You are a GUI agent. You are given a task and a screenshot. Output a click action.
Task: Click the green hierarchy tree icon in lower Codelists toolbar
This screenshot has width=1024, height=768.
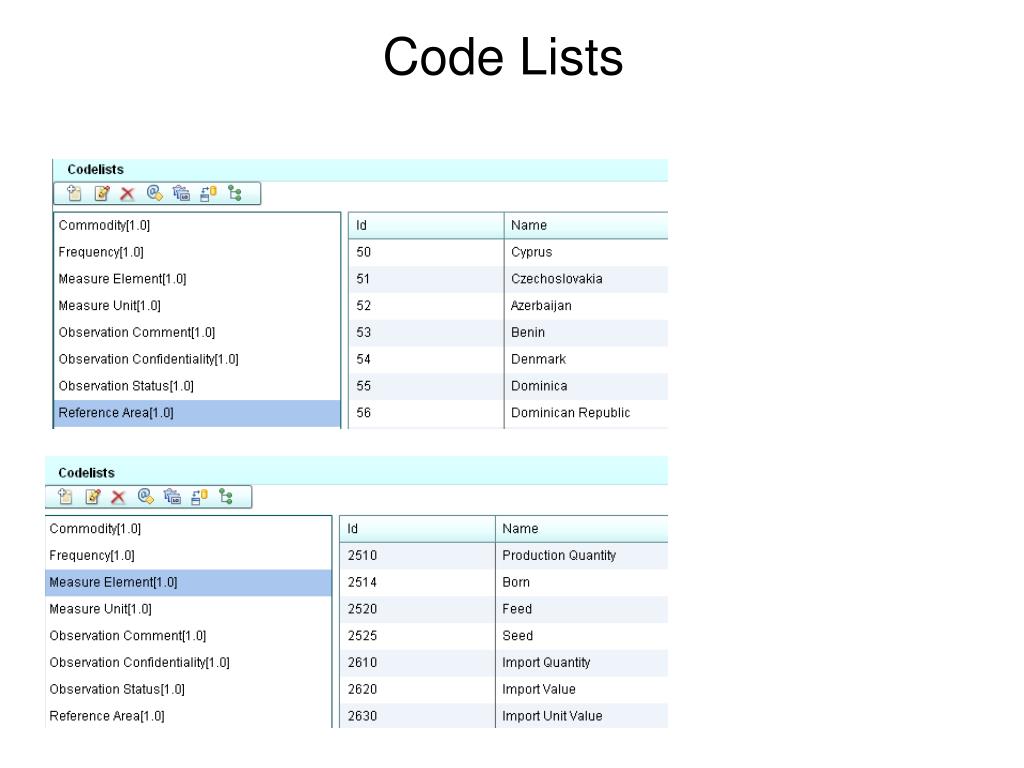[225, 497]
